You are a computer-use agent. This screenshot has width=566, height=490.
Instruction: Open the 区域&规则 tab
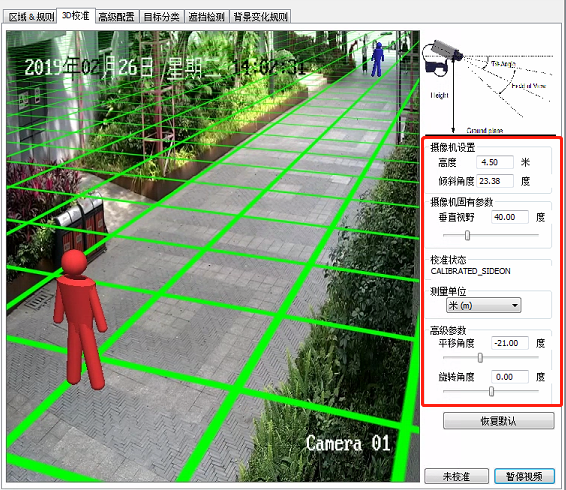[31, 17]
